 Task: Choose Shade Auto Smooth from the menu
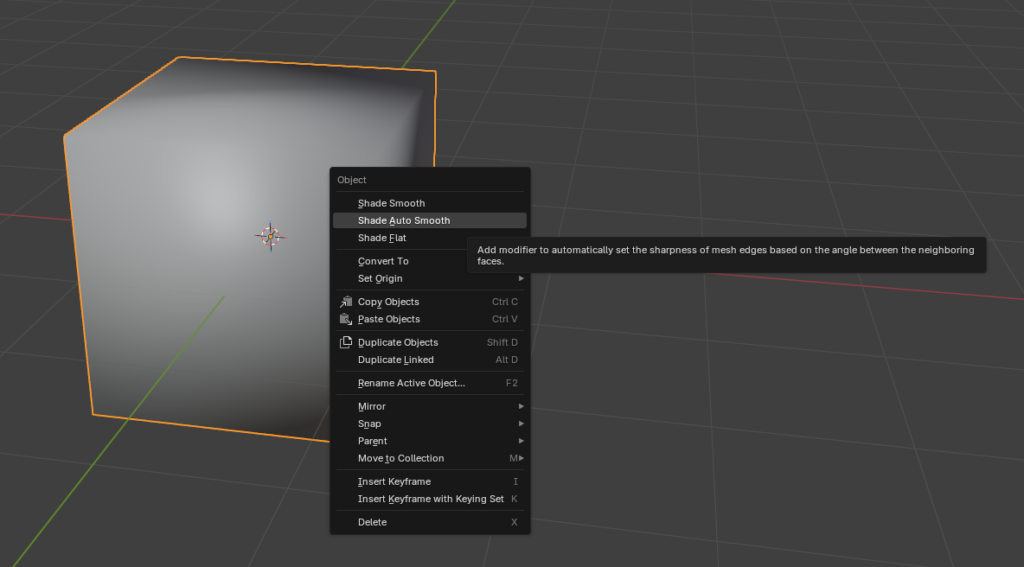coord(404,220)
